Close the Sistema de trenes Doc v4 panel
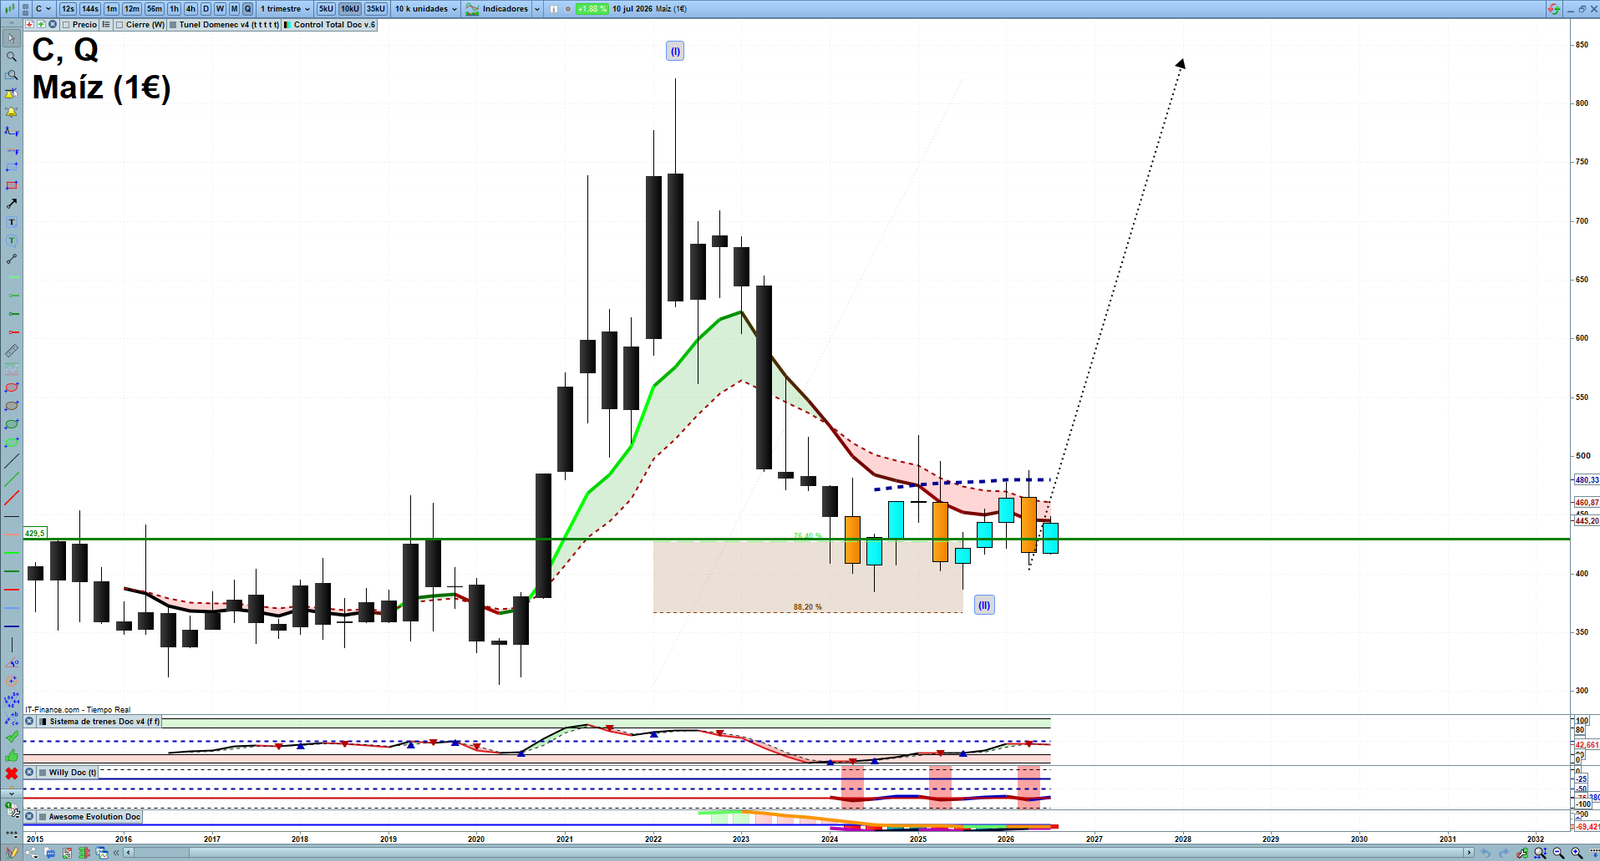This screenshot has width=1600, height=861. pos(30,721)
